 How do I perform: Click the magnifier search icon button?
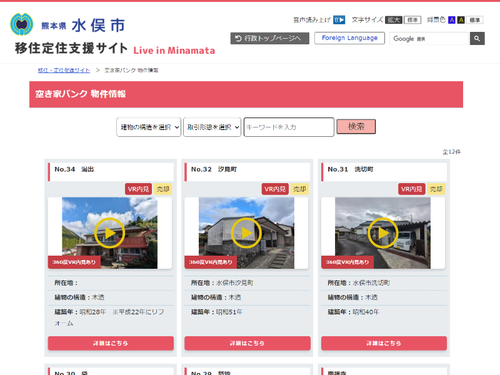(x=477, y=39)
